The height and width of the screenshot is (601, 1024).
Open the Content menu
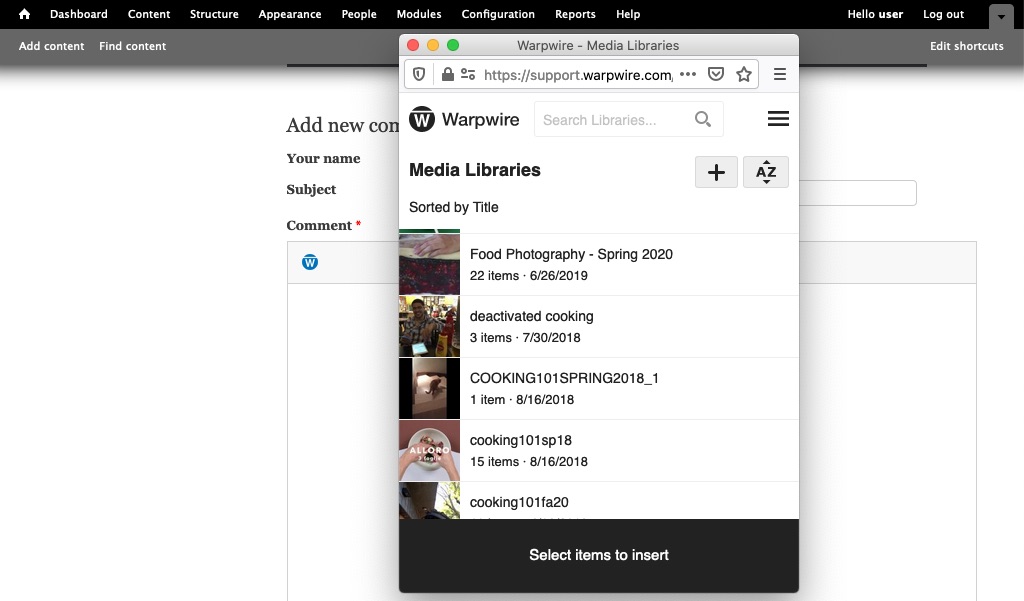tap(149, 14)
